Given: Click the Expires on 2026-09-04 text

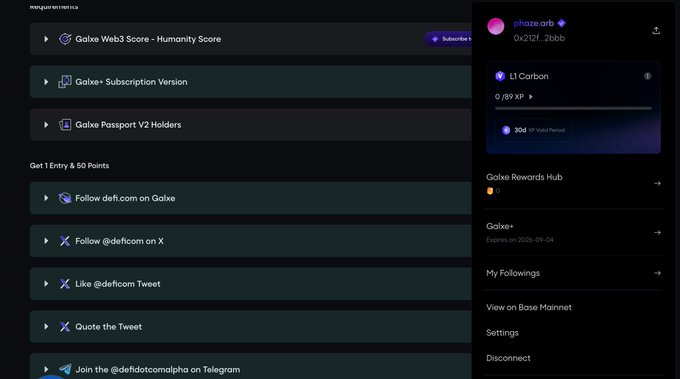Looking at the screenshot, I should pyautogui.click(x=520, y=240).
